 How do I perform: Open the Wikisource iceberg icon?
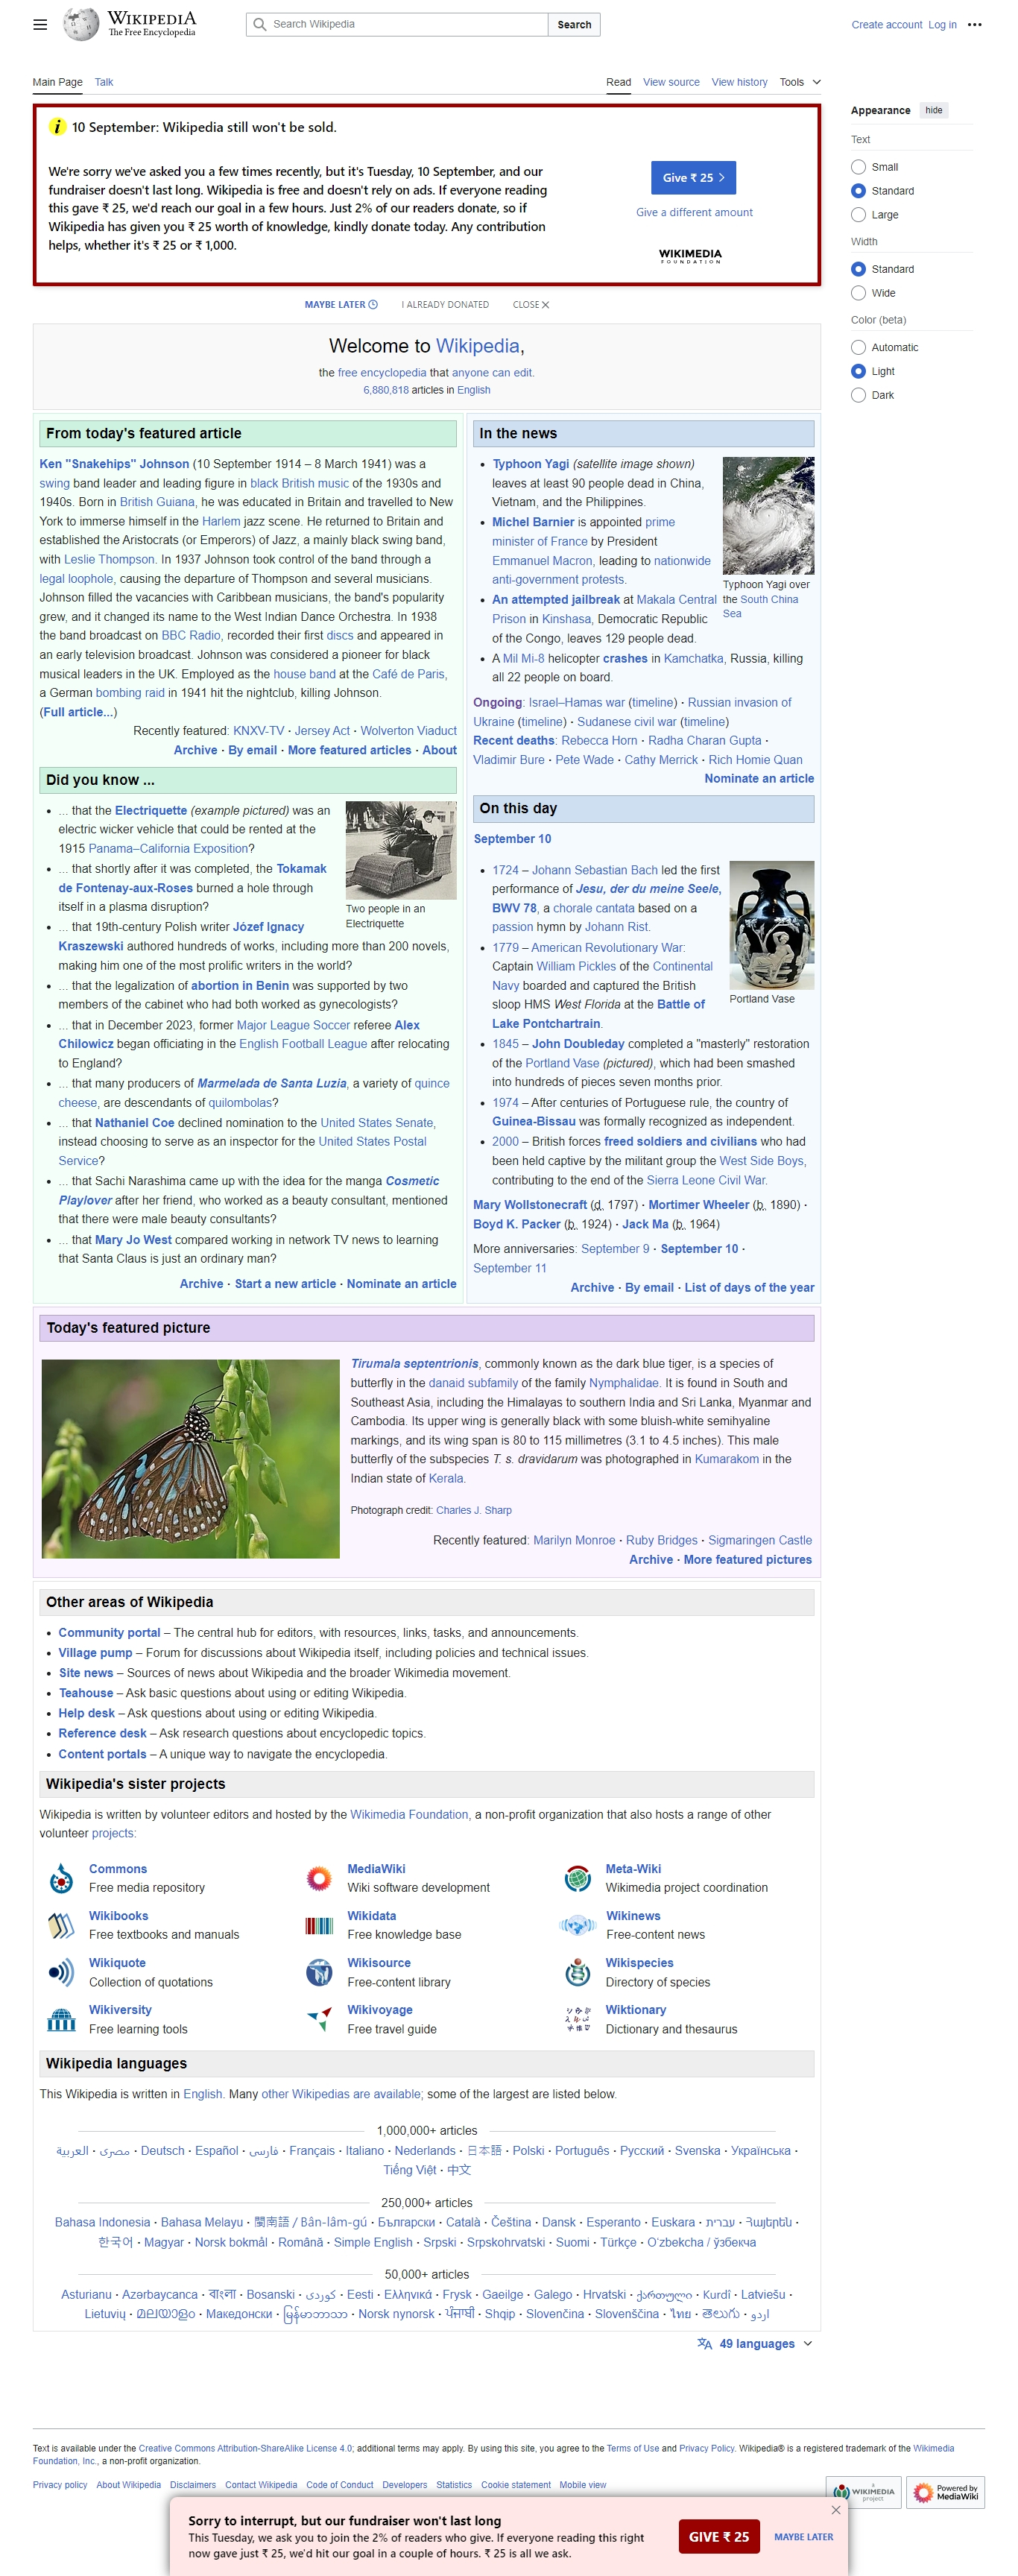coord(319,1972)
